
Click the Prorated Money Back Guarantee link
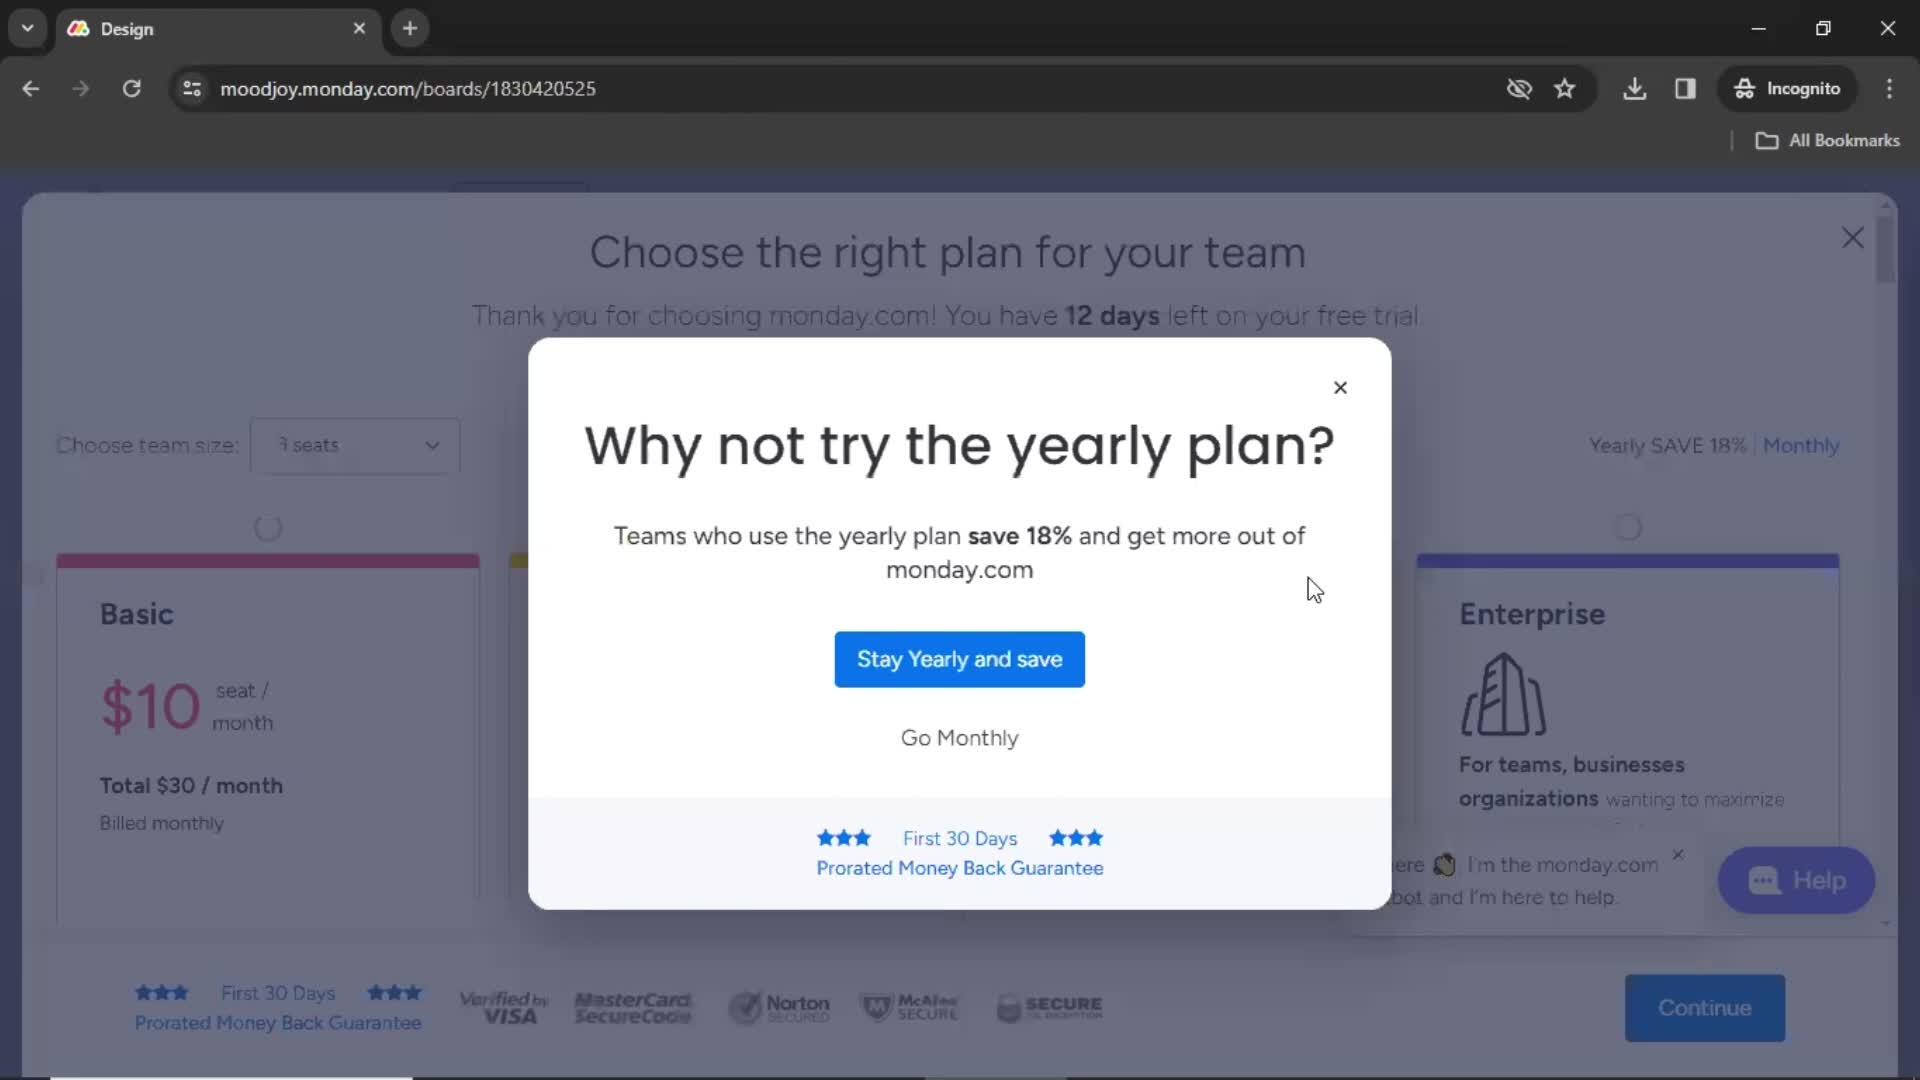click(x=959, y=868)
